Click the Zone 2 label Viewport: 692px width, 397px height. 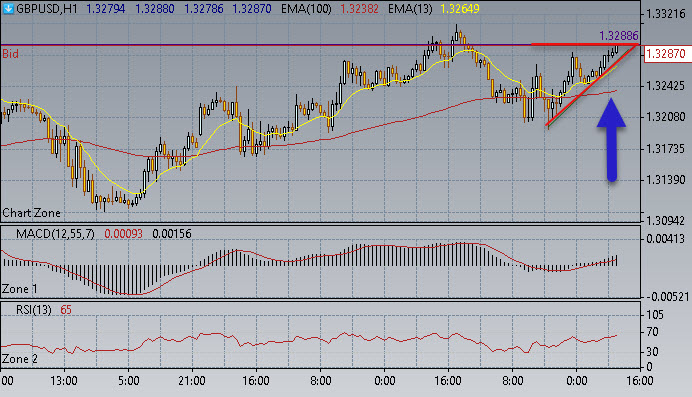point(20,359)
